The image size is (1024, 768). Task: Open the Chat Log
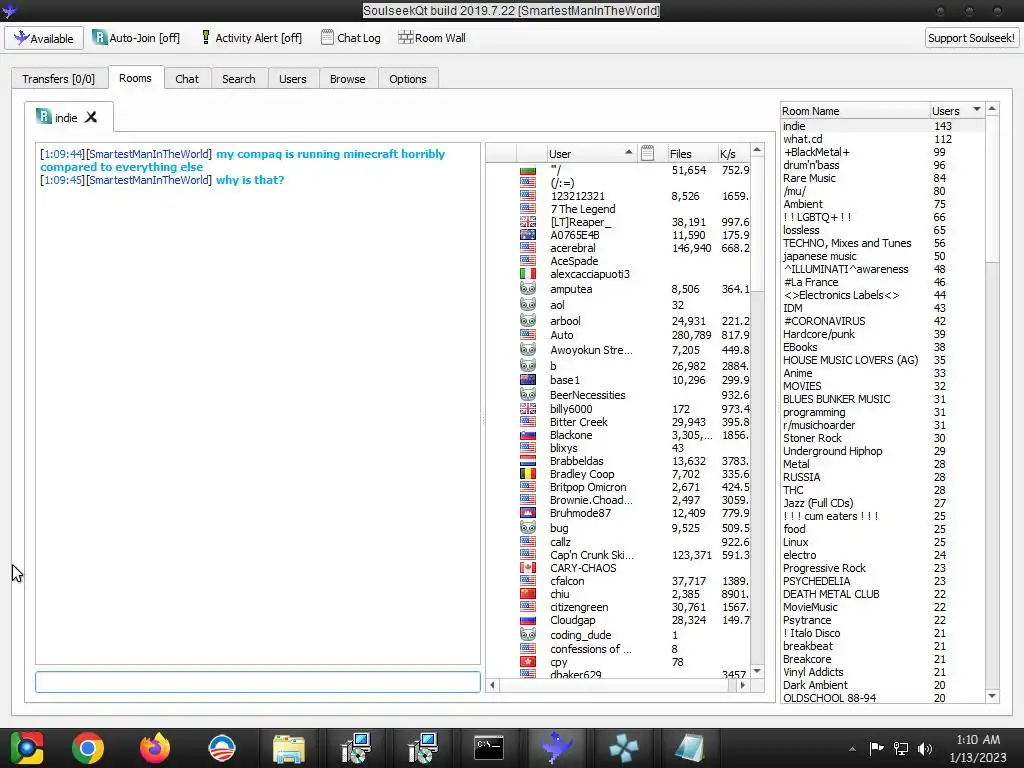click(351, 38)
